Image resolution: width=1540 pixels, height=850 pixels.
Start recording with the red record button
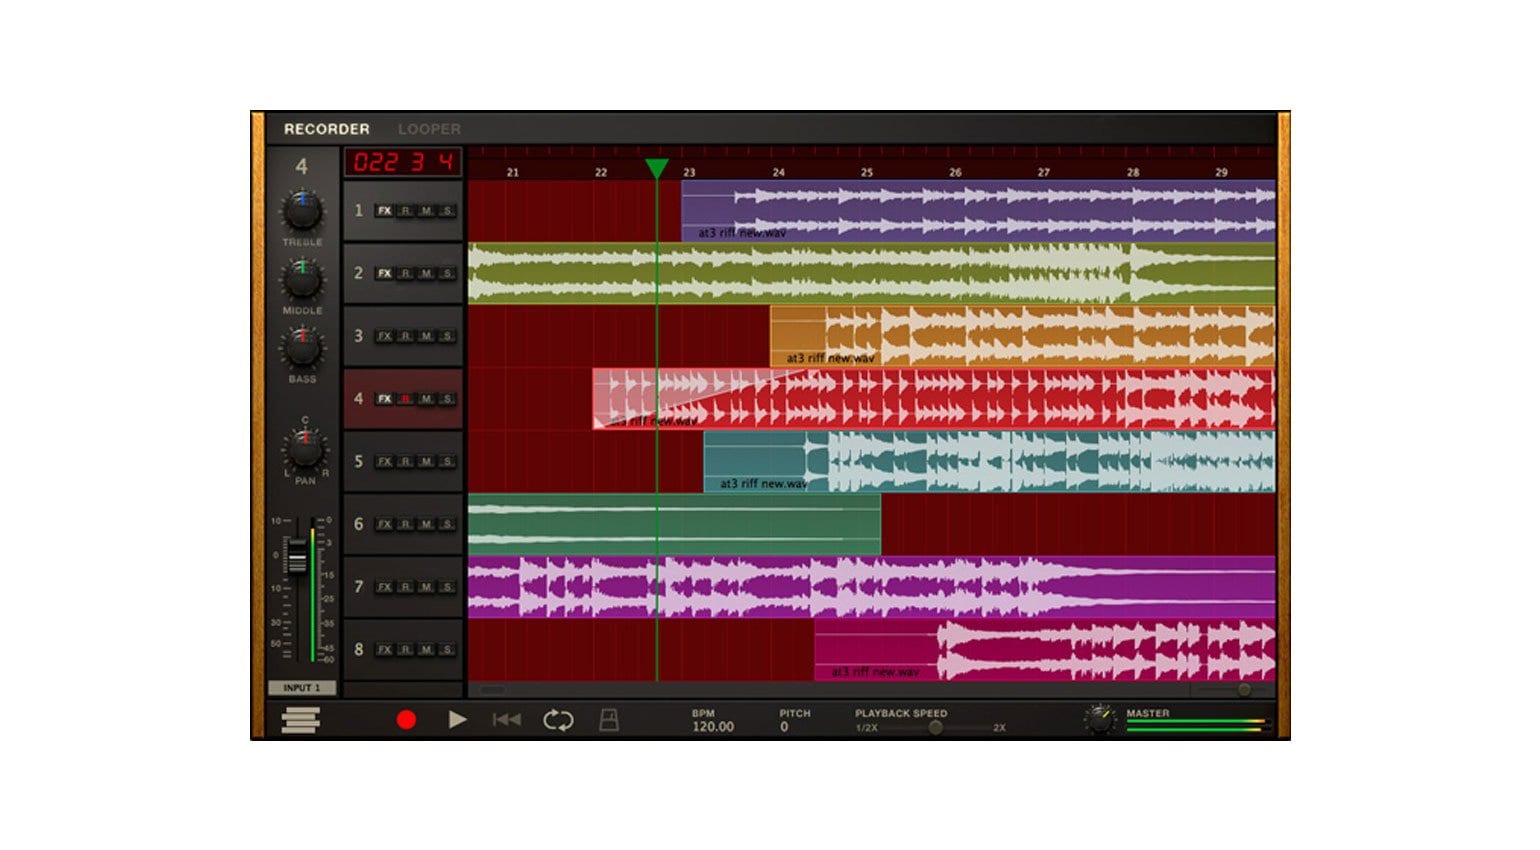[406, 720]
